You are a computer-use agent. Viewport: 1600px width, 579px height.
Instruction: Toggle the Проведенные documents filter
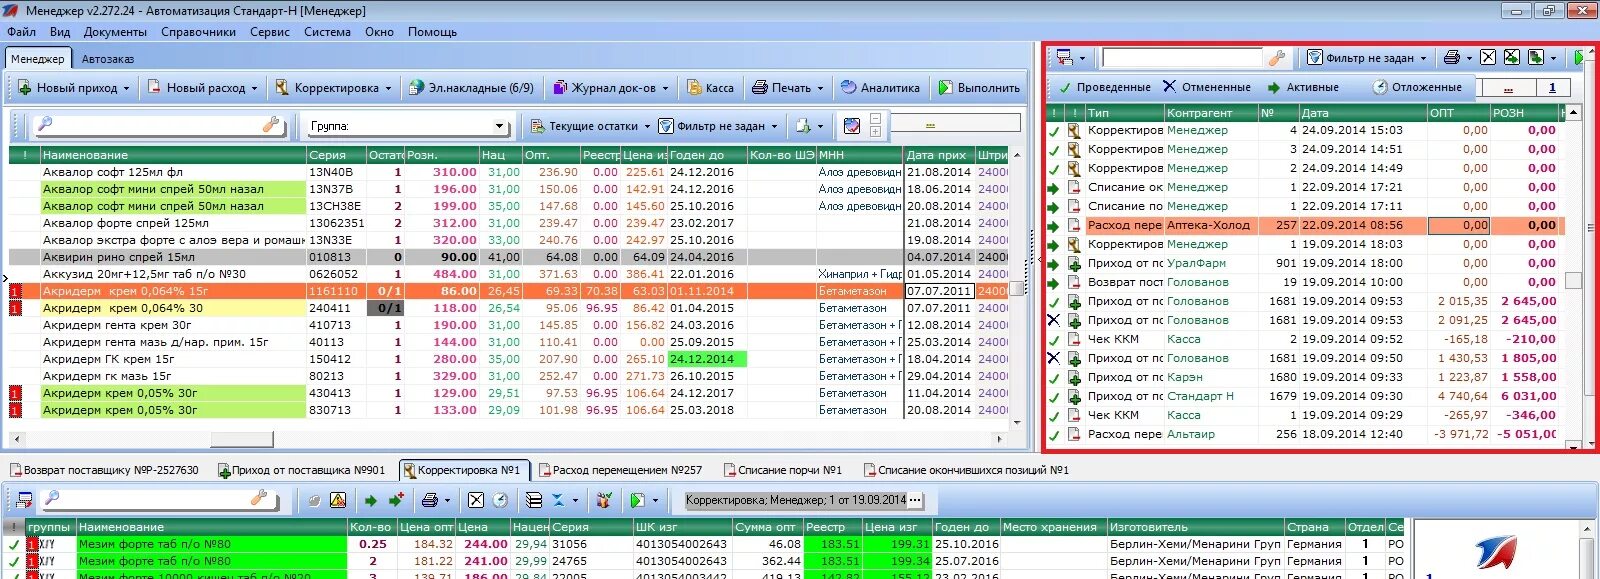click(1104, 87)
